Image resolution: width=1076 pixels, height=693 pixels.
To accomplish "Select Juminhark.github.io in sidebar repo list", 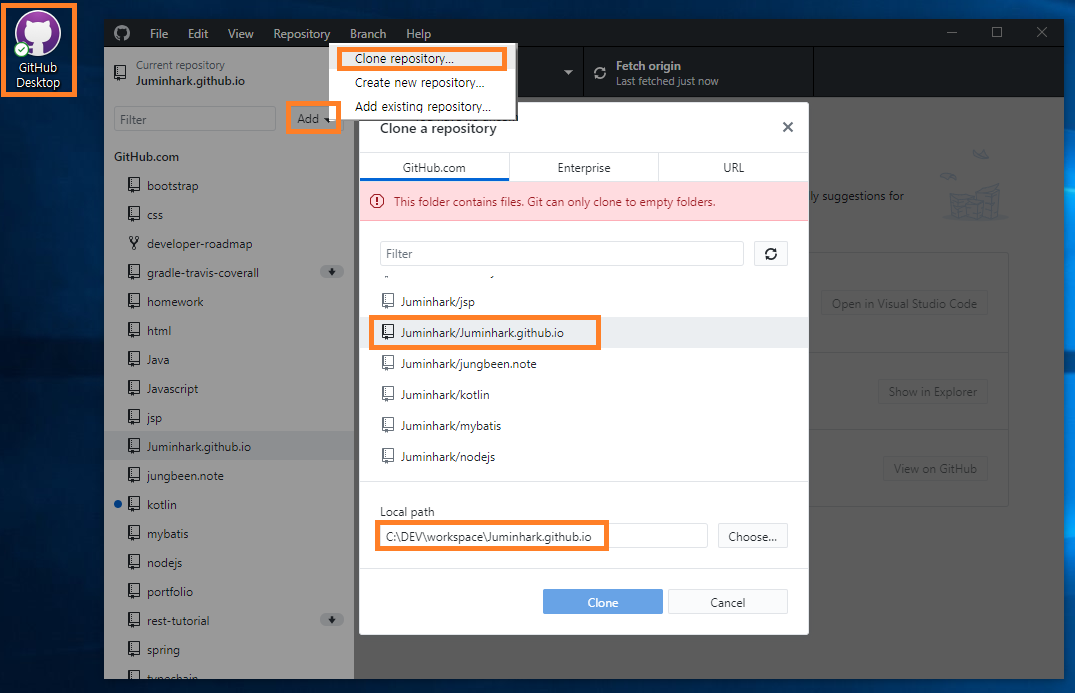I will [229, 446].
